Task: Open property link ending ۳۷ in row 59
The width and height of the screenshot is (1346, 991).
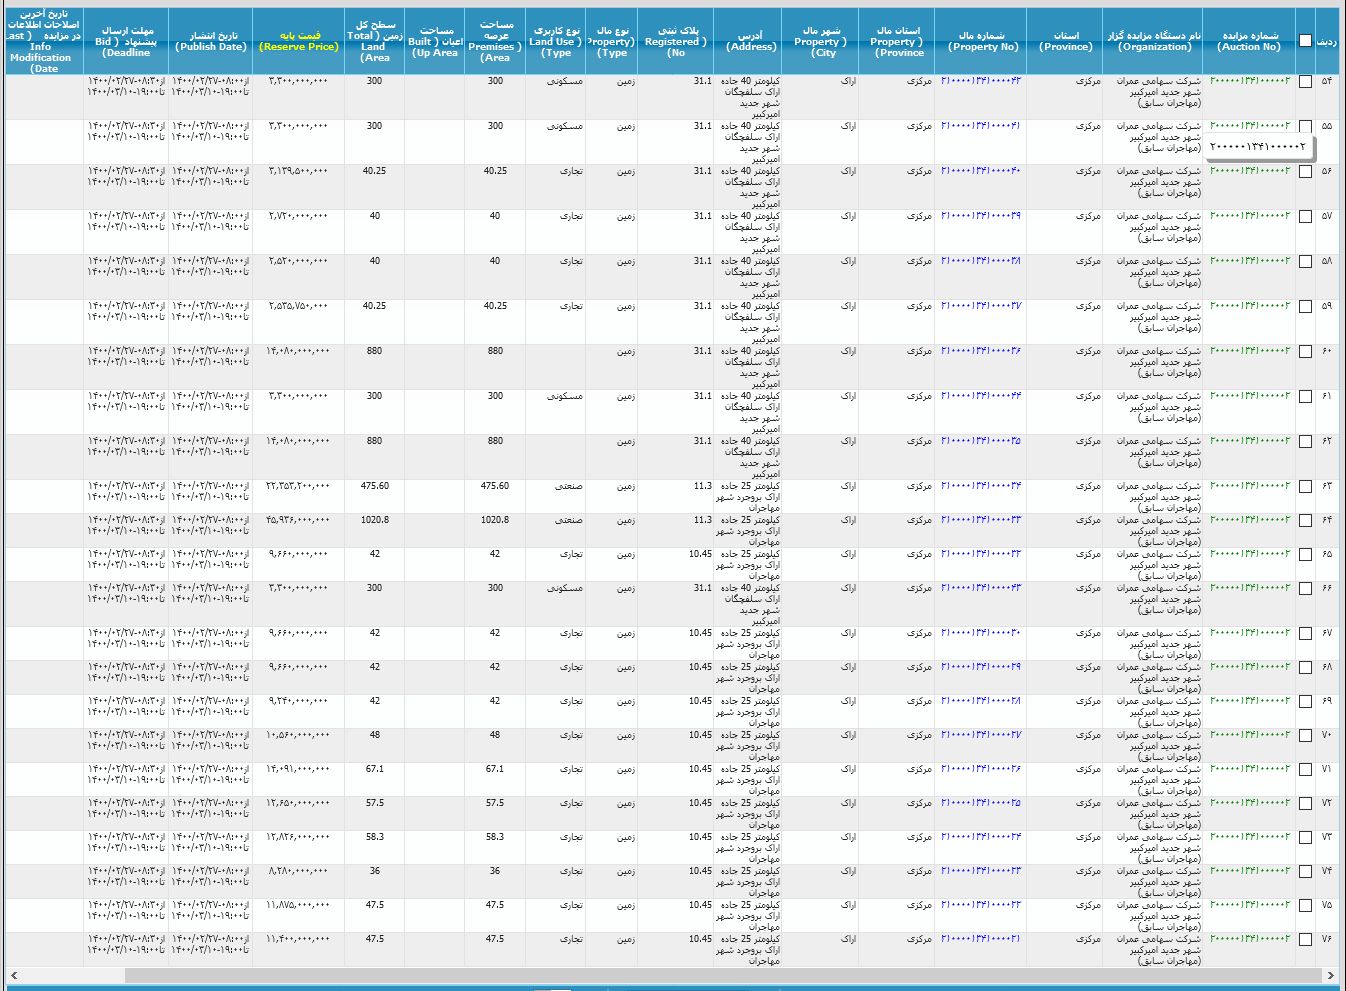Action: 981,306
